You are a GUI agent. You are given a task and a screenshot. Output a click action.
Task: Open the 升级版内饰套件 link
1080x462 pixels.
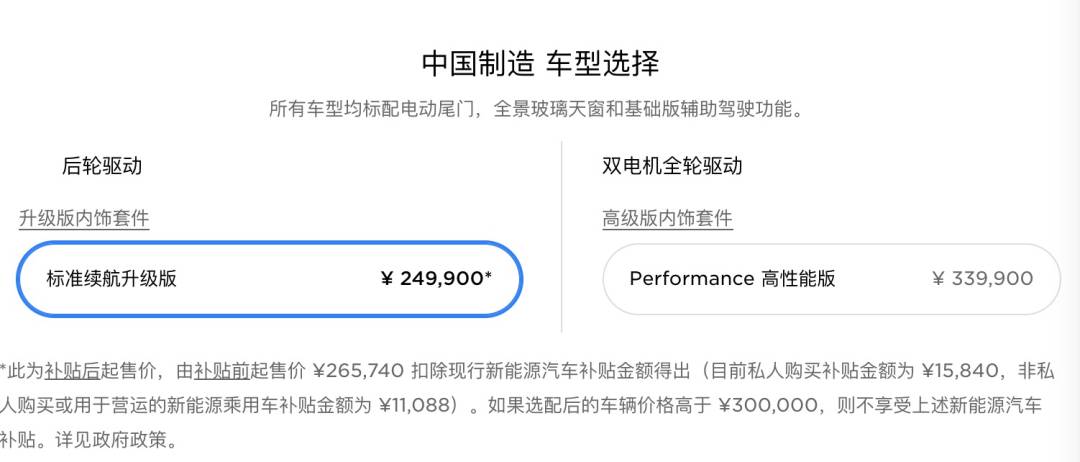(84, 219)
